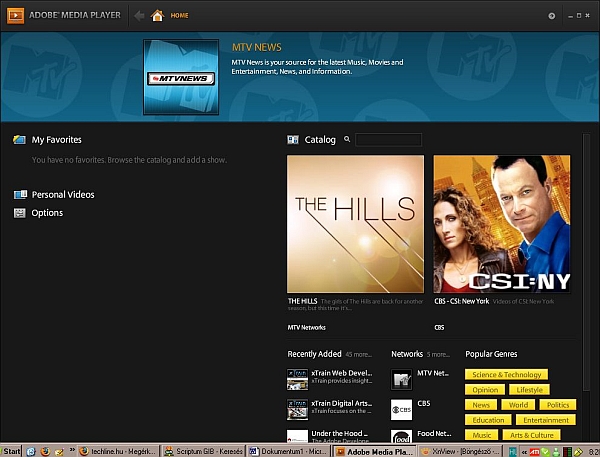Image resolution: width=600 pixels, height=457 pixels.
Task: Click Under the Hood show title
Action: [339, 433]
